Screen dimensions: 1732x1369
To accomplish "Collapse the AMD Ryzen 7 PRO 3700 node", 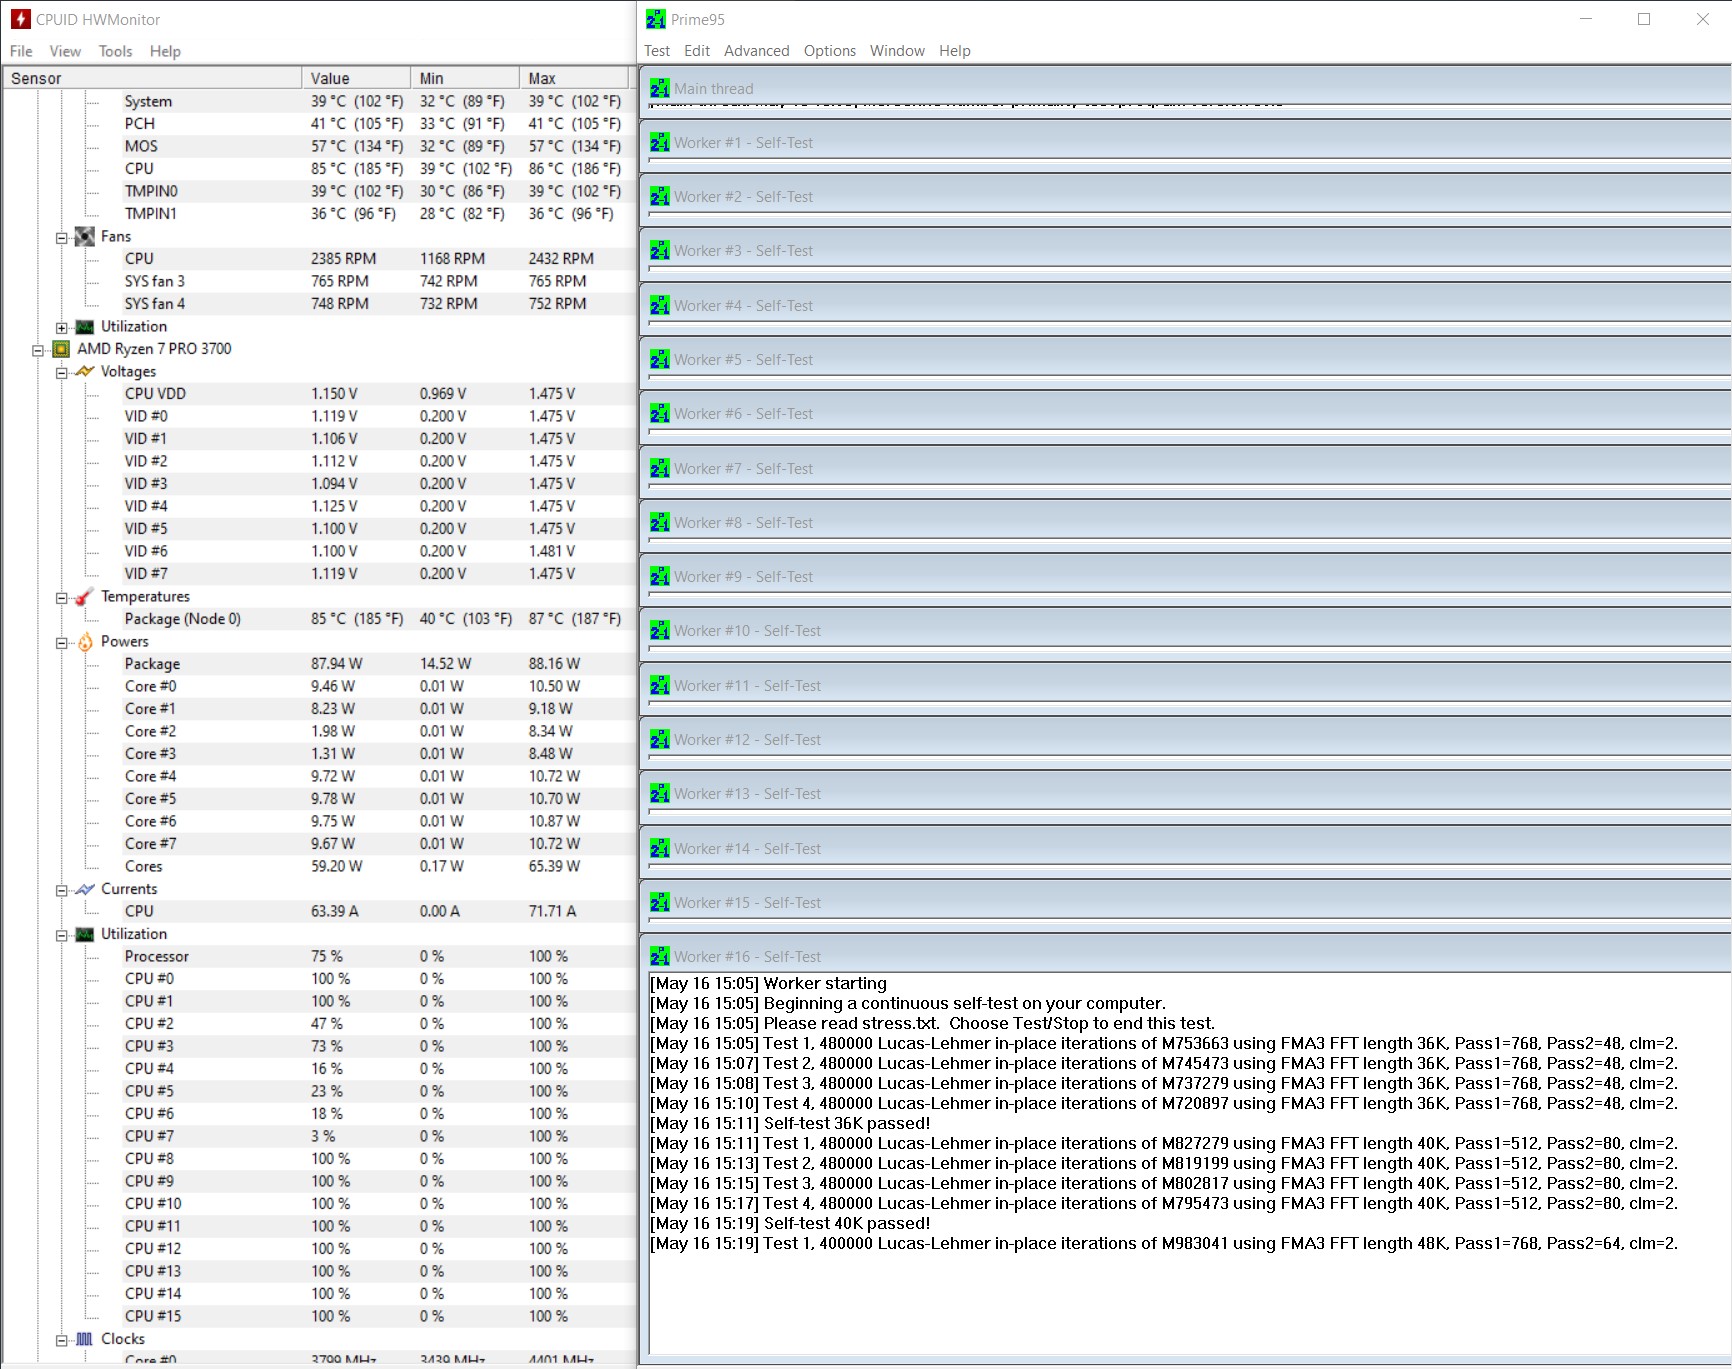I will [x=38, y=350].
